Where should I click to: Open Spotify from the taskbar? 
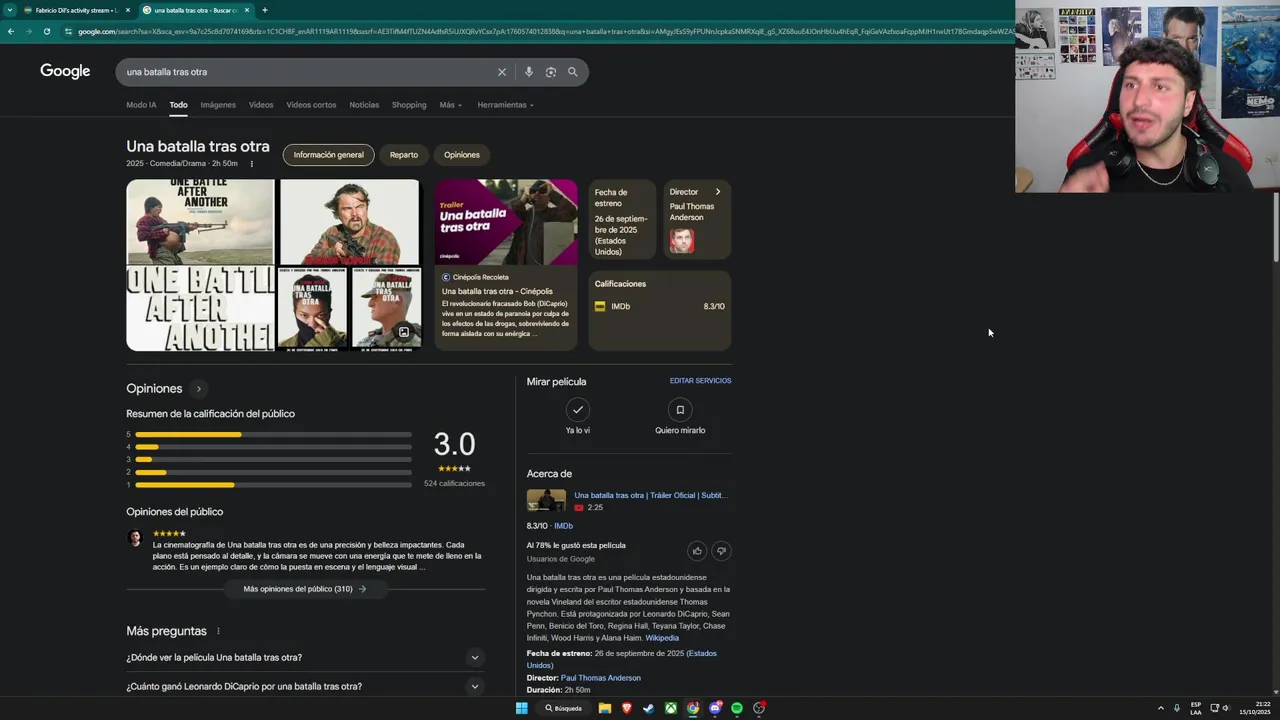[x=737, y=708]
